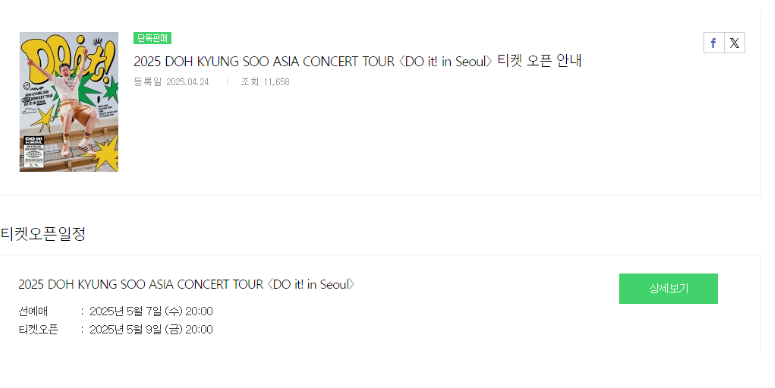
Task: Share this notice on Facebook
Action: [x=714, y=43]
